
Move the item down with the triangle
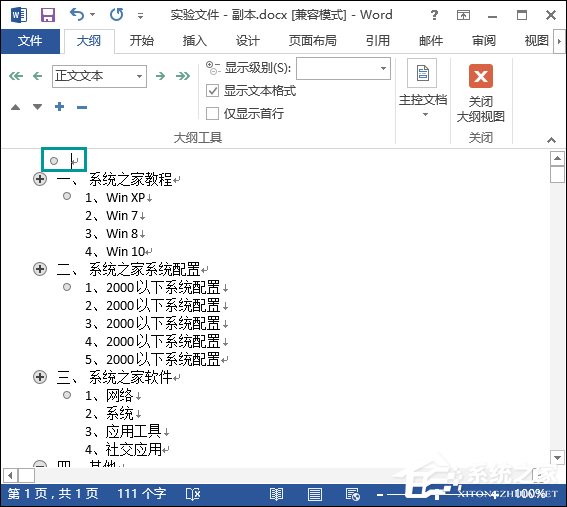click(37, 107)
